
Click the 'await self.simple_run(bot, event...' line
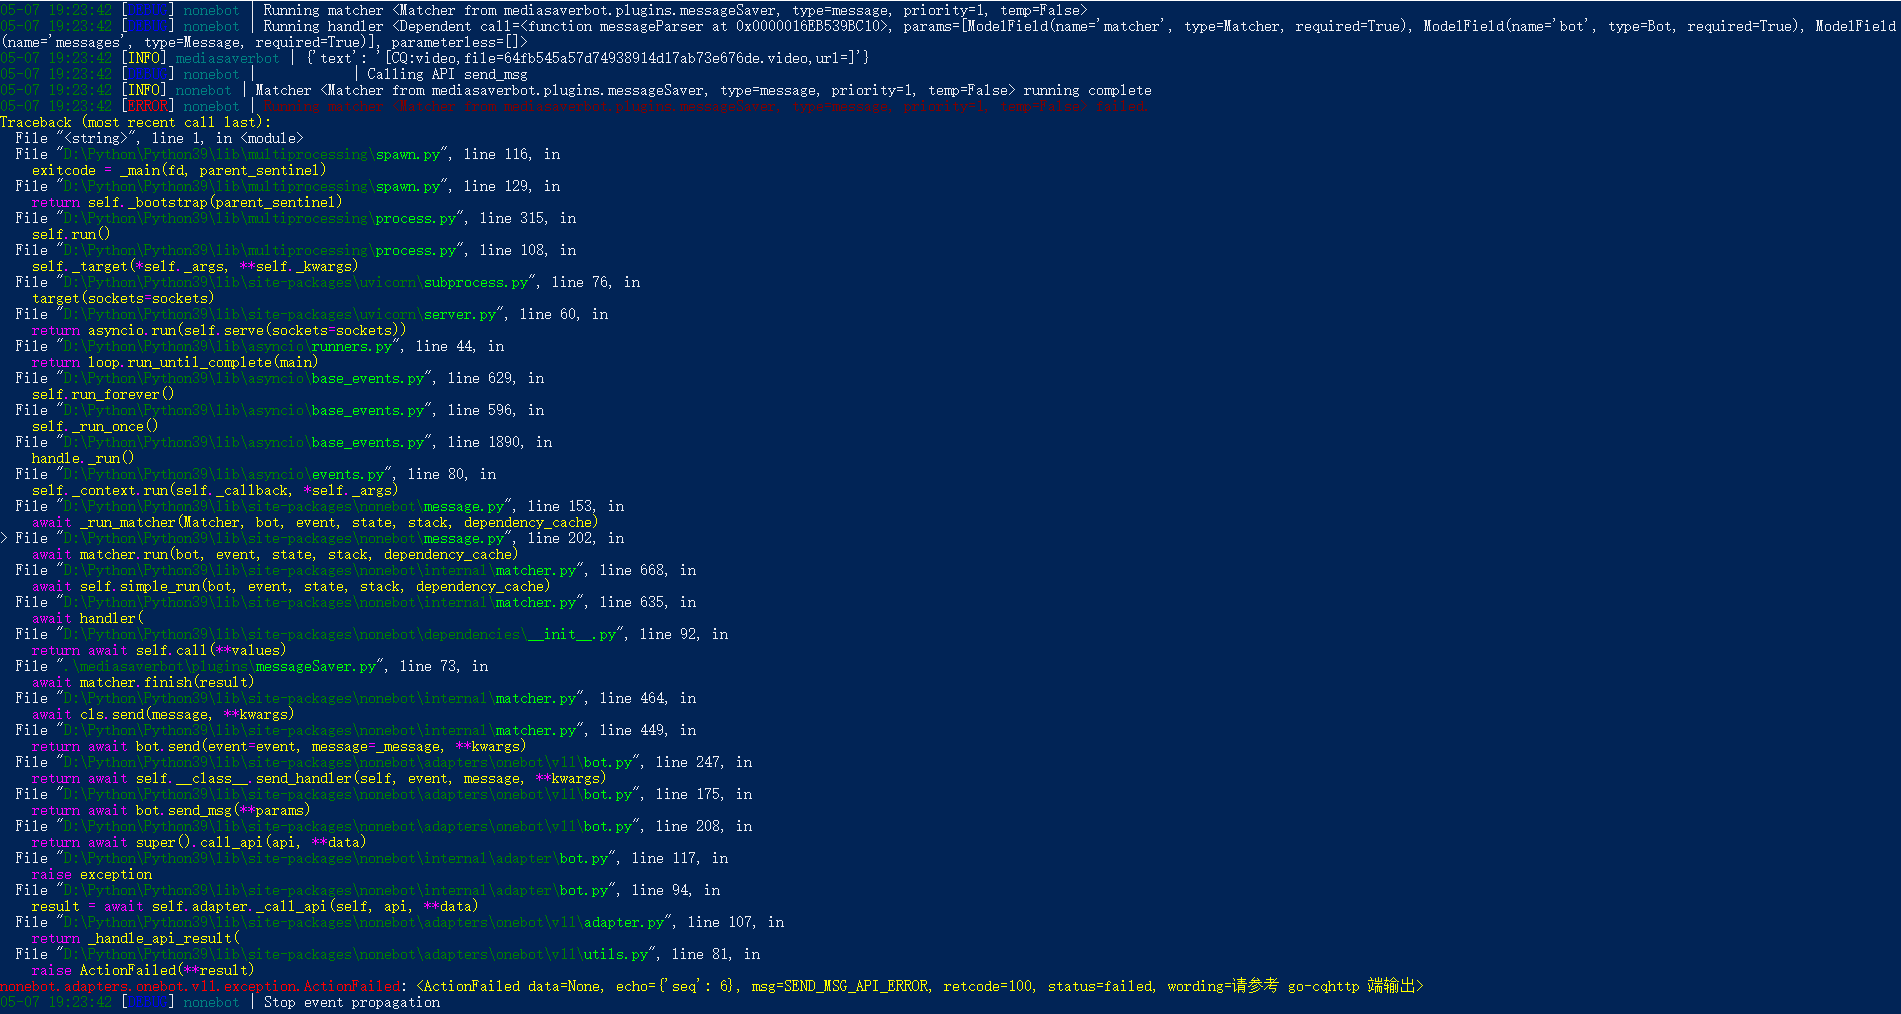pos(291,586)
